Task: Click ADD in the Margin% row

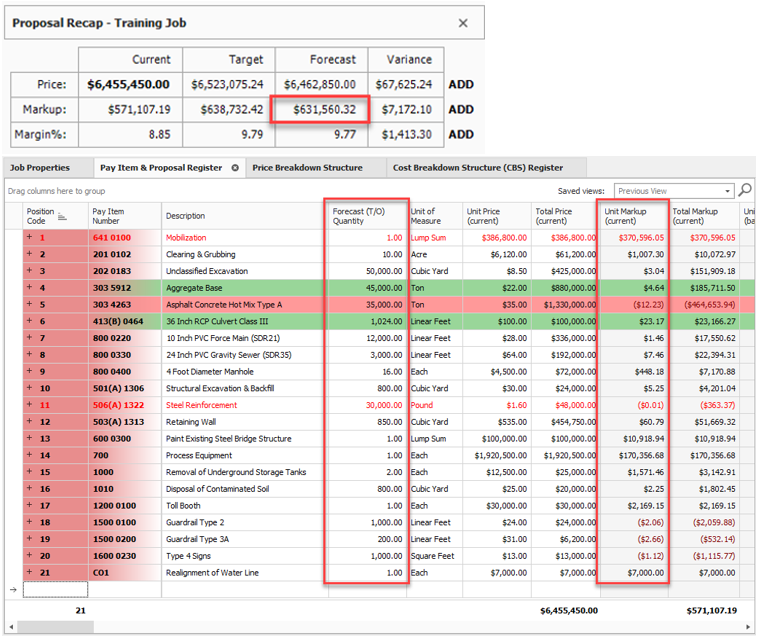Action: [x=461, y=135]
